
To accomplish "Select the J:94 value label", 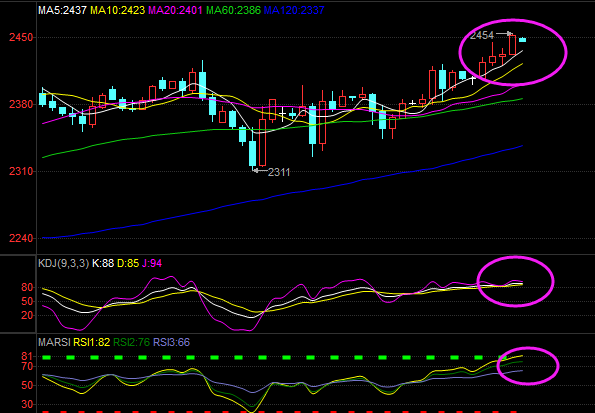I will pos(152,263).
